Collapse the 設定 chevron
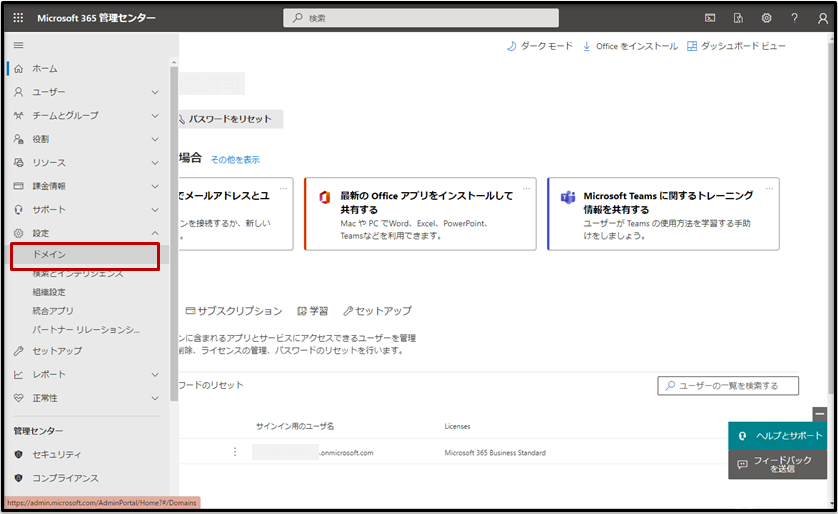The height and width of the screenshot is (514, 838). tap(155, 233)
